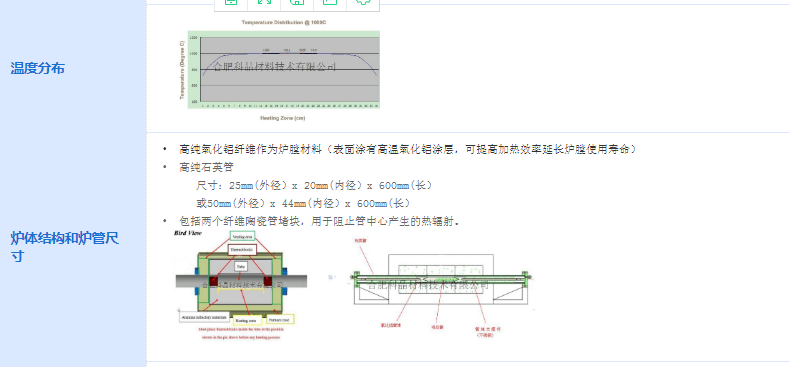Click the Furnace case label box
Viewport: 790px width, 367px height.
[279, 319]
